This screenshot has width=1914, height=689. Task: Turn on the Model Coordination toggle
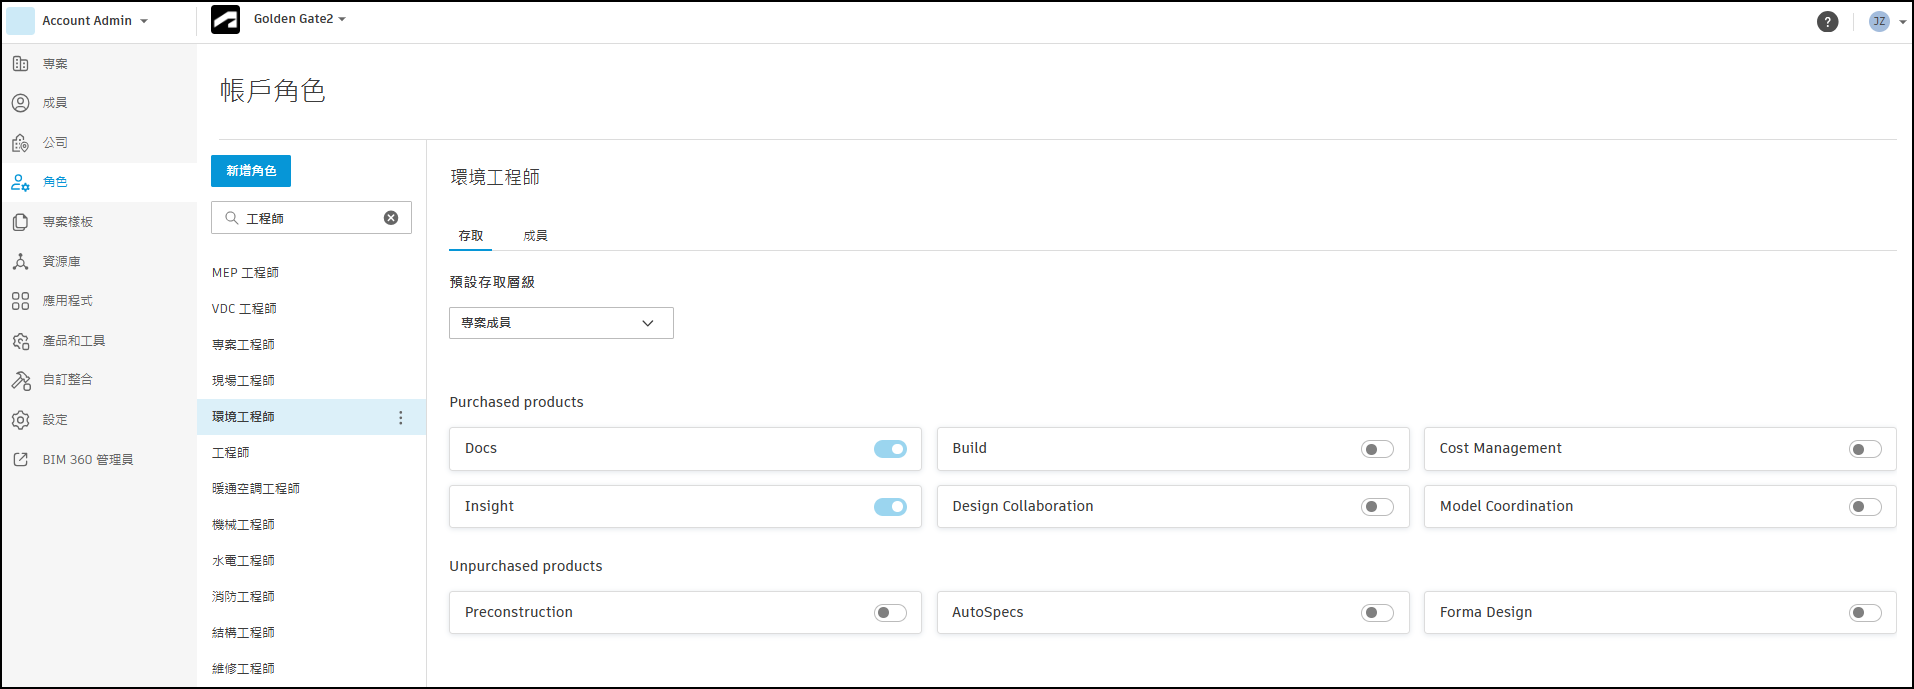pyautogui.click(x=1865, y=507)
